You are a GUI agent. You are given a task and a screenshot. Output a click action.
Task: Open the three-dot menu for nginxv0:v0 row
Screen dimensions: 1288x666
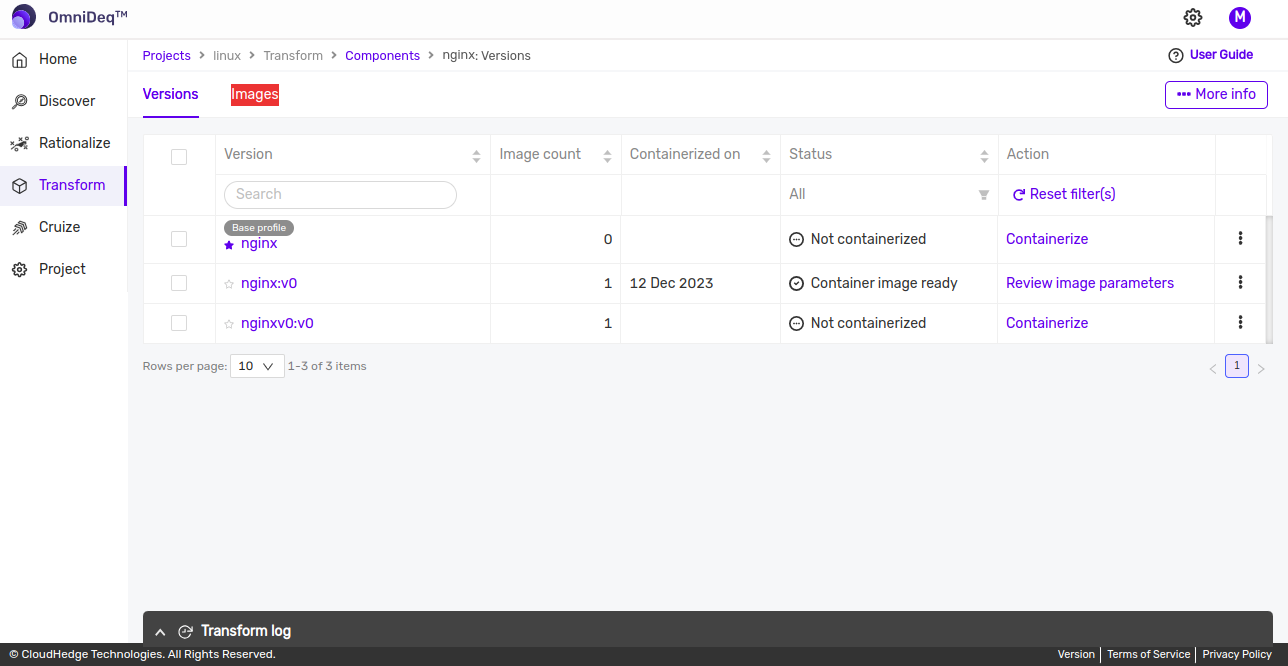click(1240, 322)
